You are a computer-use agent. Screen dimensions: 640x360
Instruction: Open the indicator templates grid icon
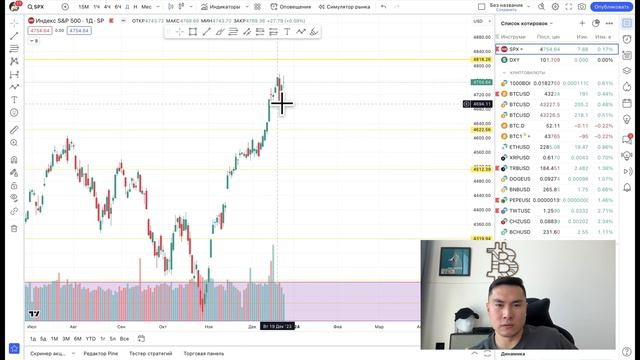tap(258, 7)
